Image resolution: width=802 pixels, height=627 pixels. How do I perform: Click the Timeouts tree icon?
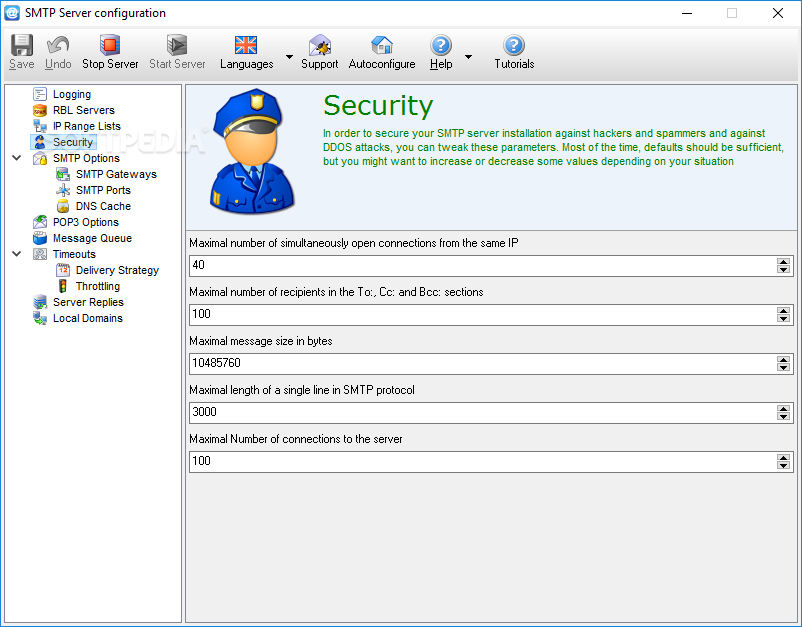pos(40,254)
